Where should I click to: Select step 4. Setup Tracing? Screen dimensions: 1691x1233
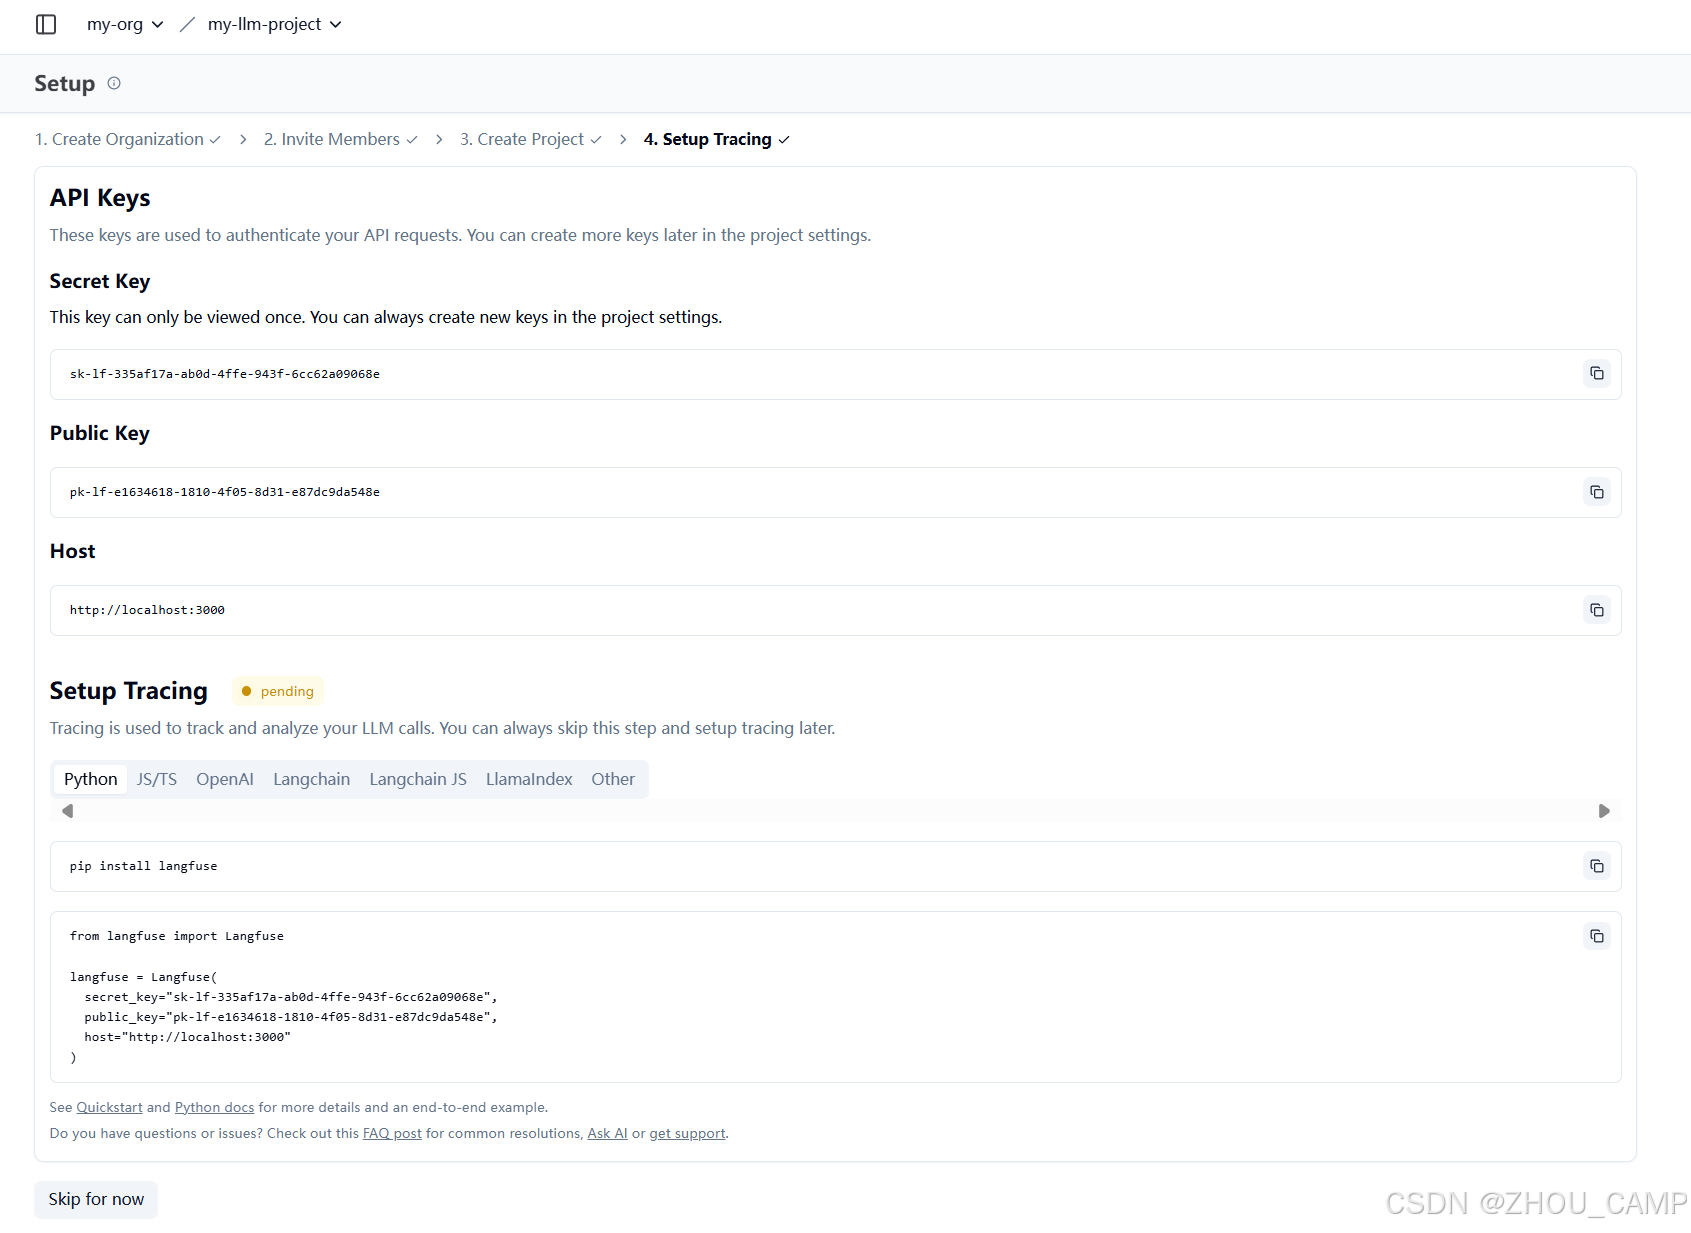tap(716, 139)
